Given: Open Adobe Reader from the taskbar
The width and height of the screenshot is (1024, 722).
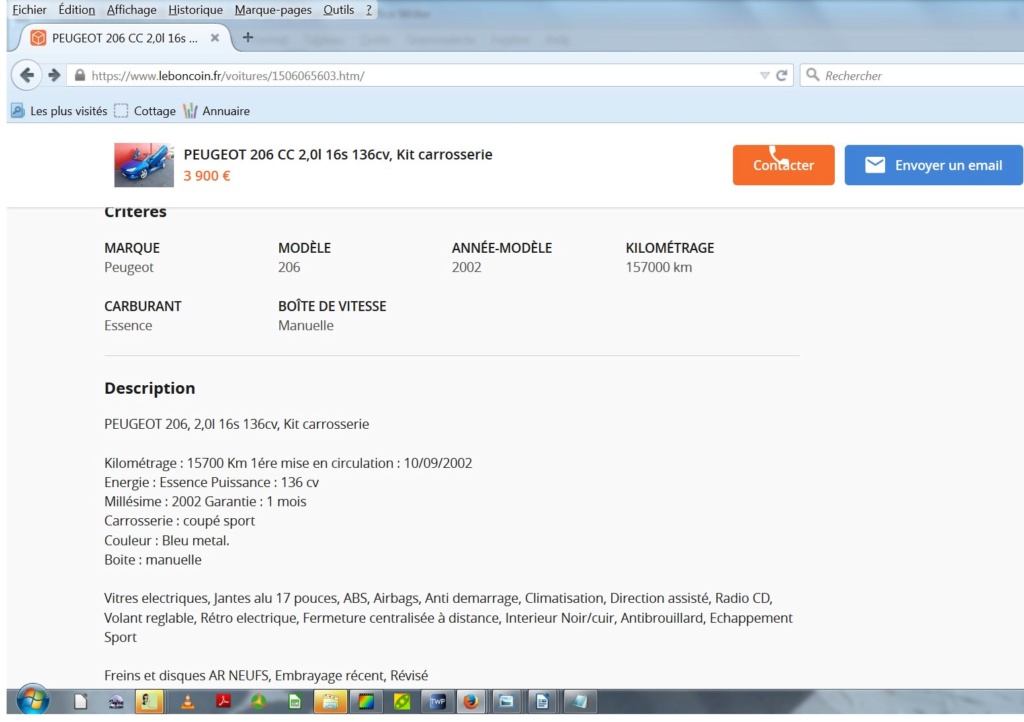Looking at the screenshot, I should (223, 702).
